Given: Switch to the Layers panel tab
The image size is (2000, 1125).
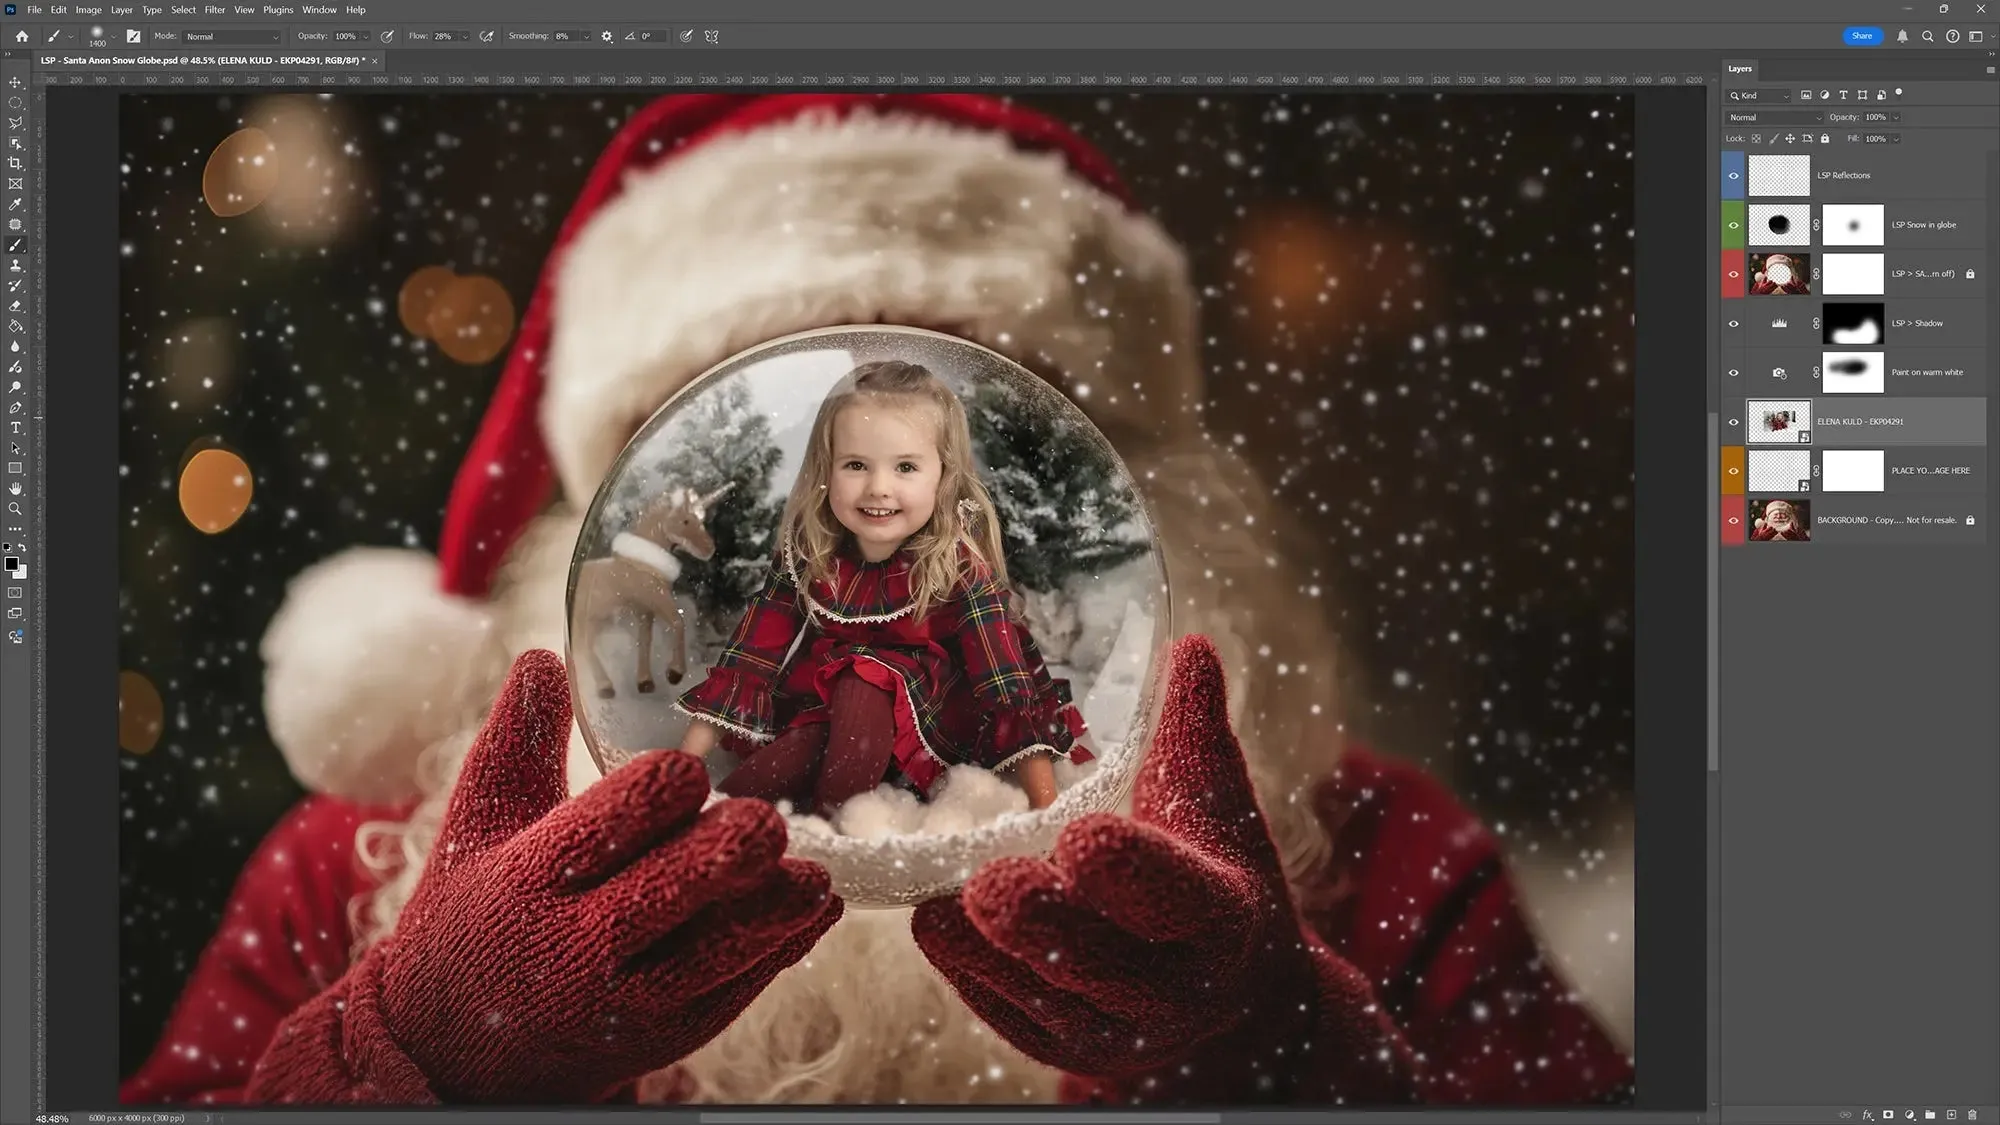Looking at the screenshot, I should pyautogui.click(x=1740, y=69).
